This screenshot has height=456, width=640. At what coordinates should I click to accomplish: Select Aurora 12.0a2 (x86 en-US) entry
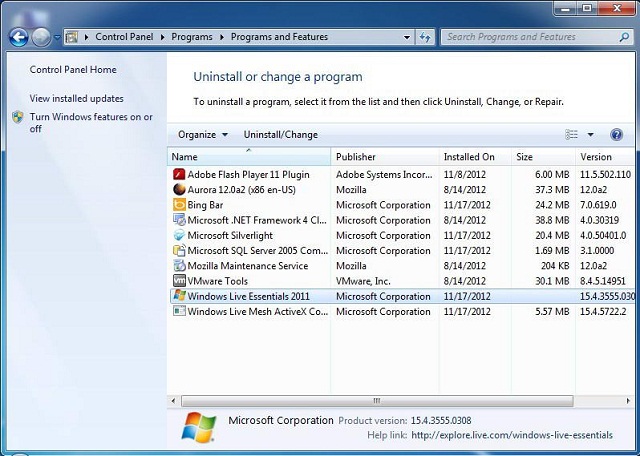241,190
